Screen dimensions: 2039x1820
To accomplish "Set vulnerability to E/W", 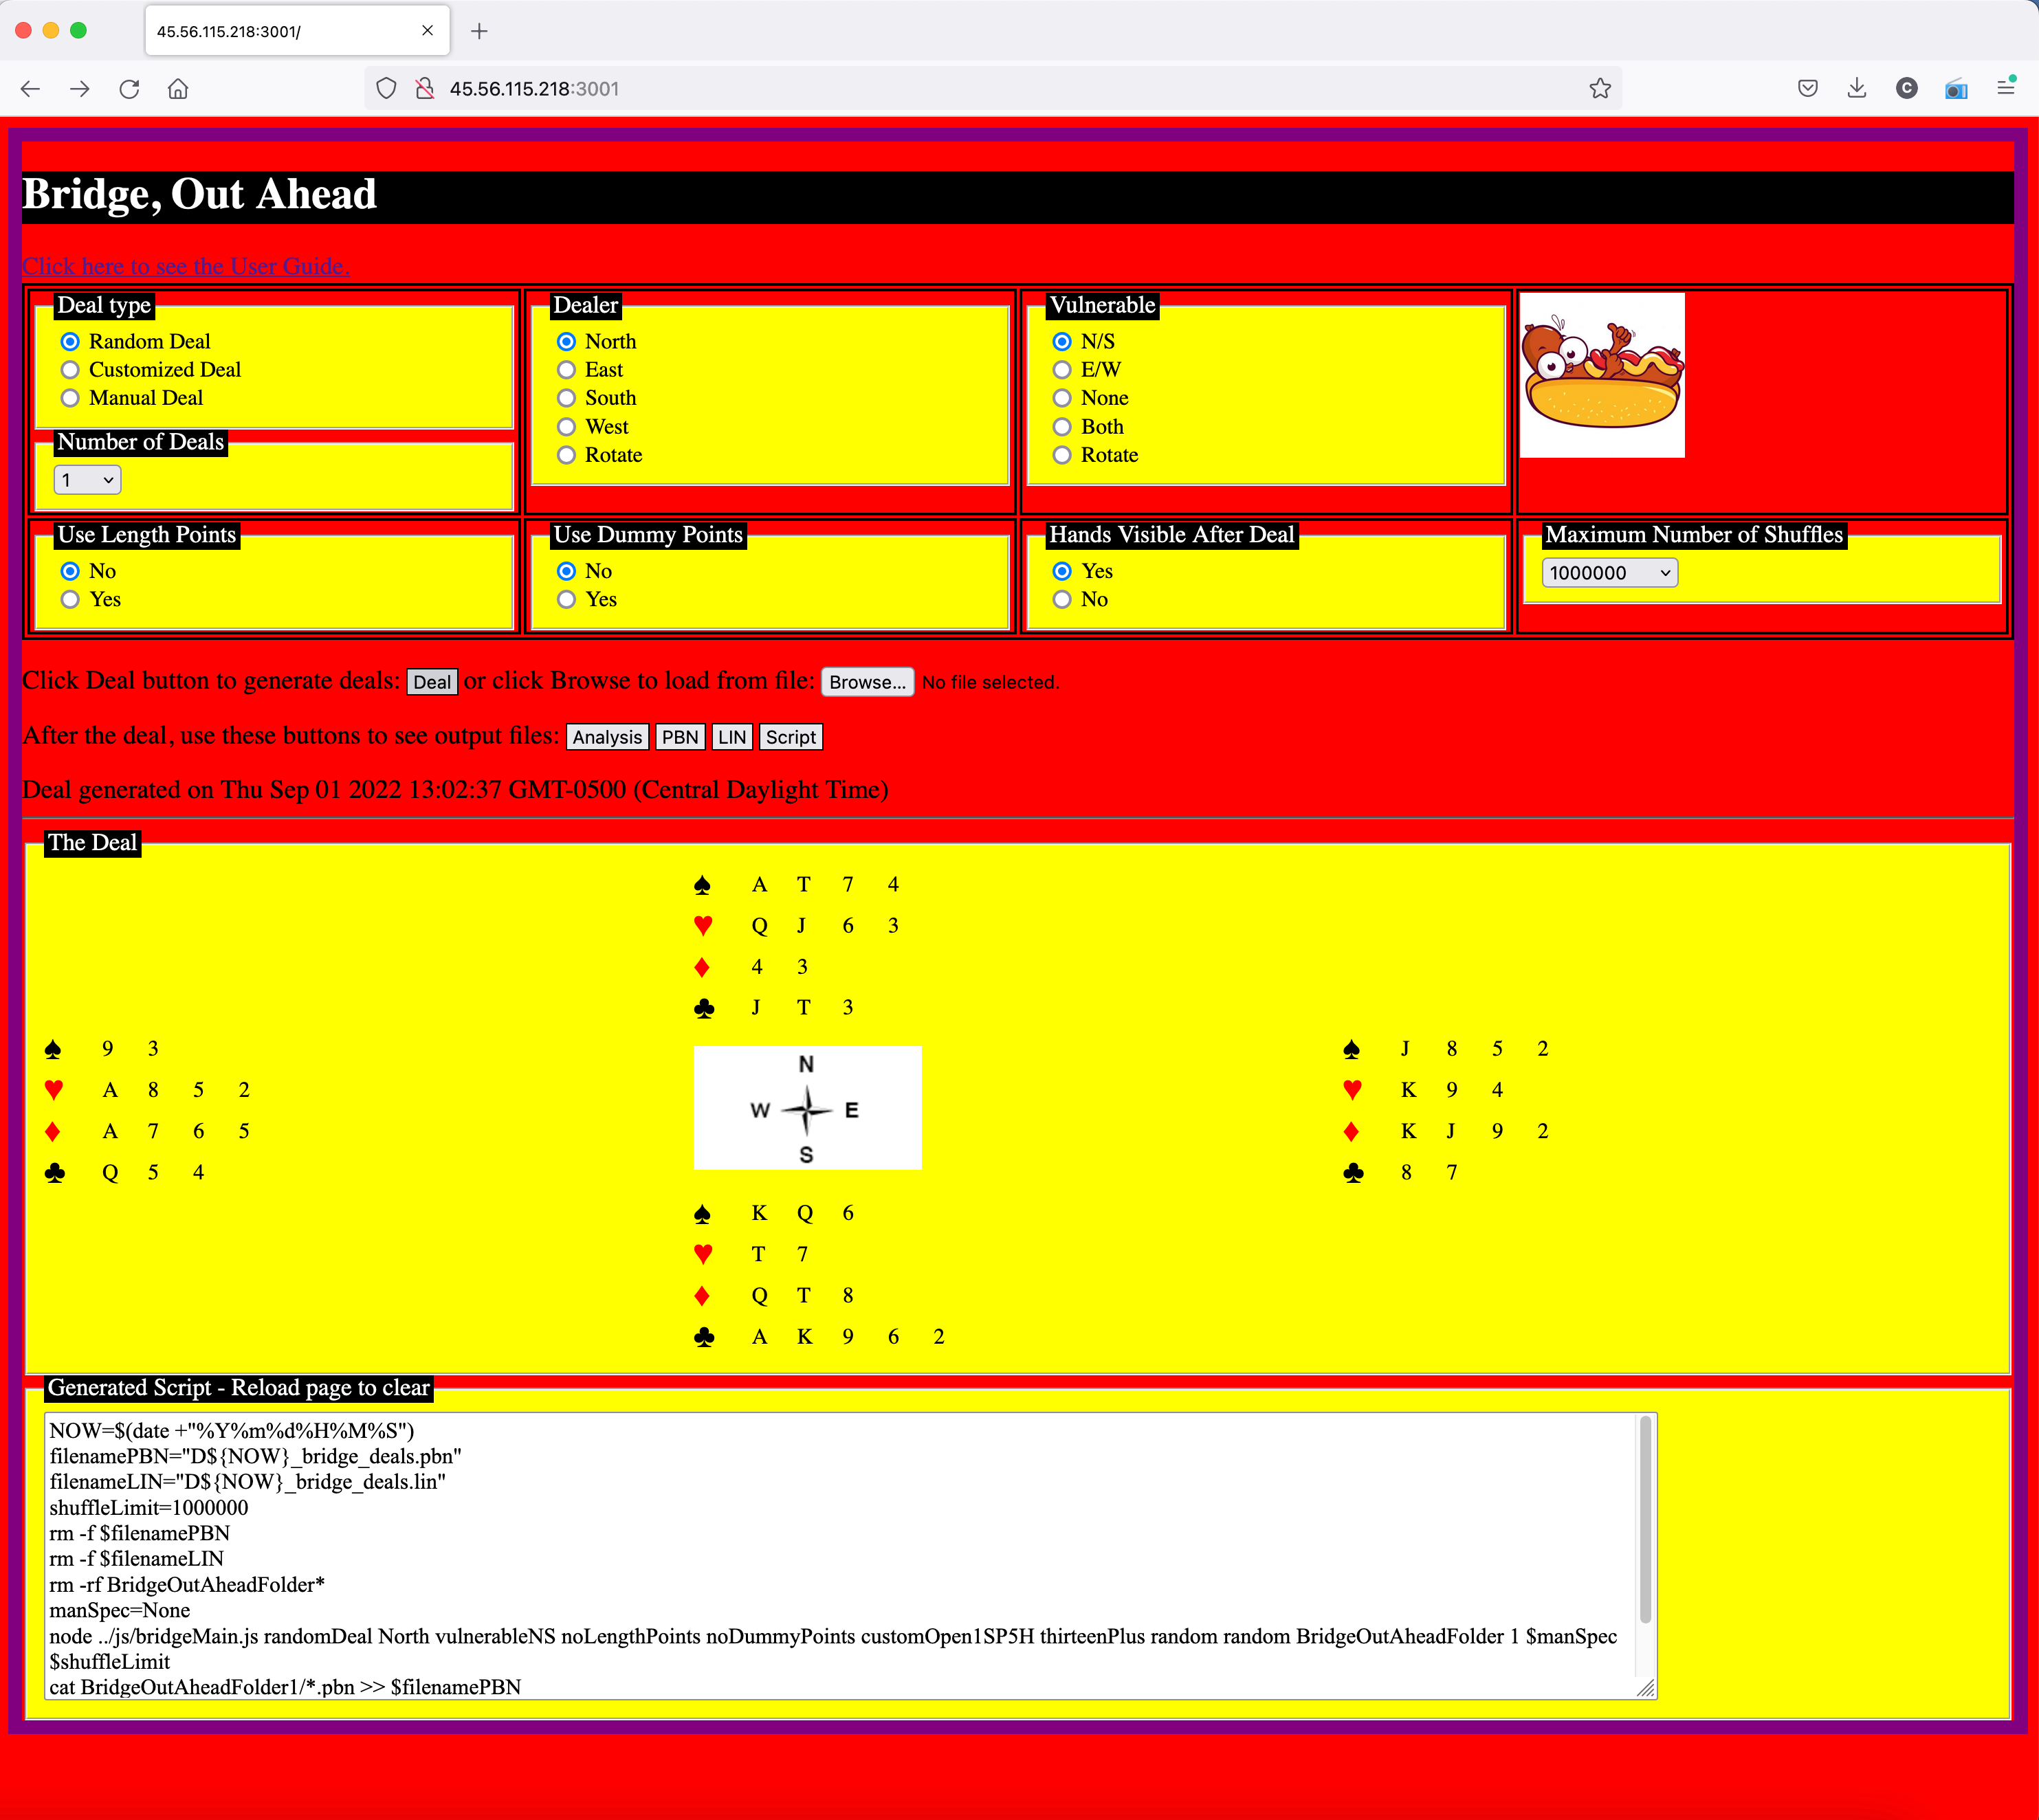I will (x=1062, y=370).
